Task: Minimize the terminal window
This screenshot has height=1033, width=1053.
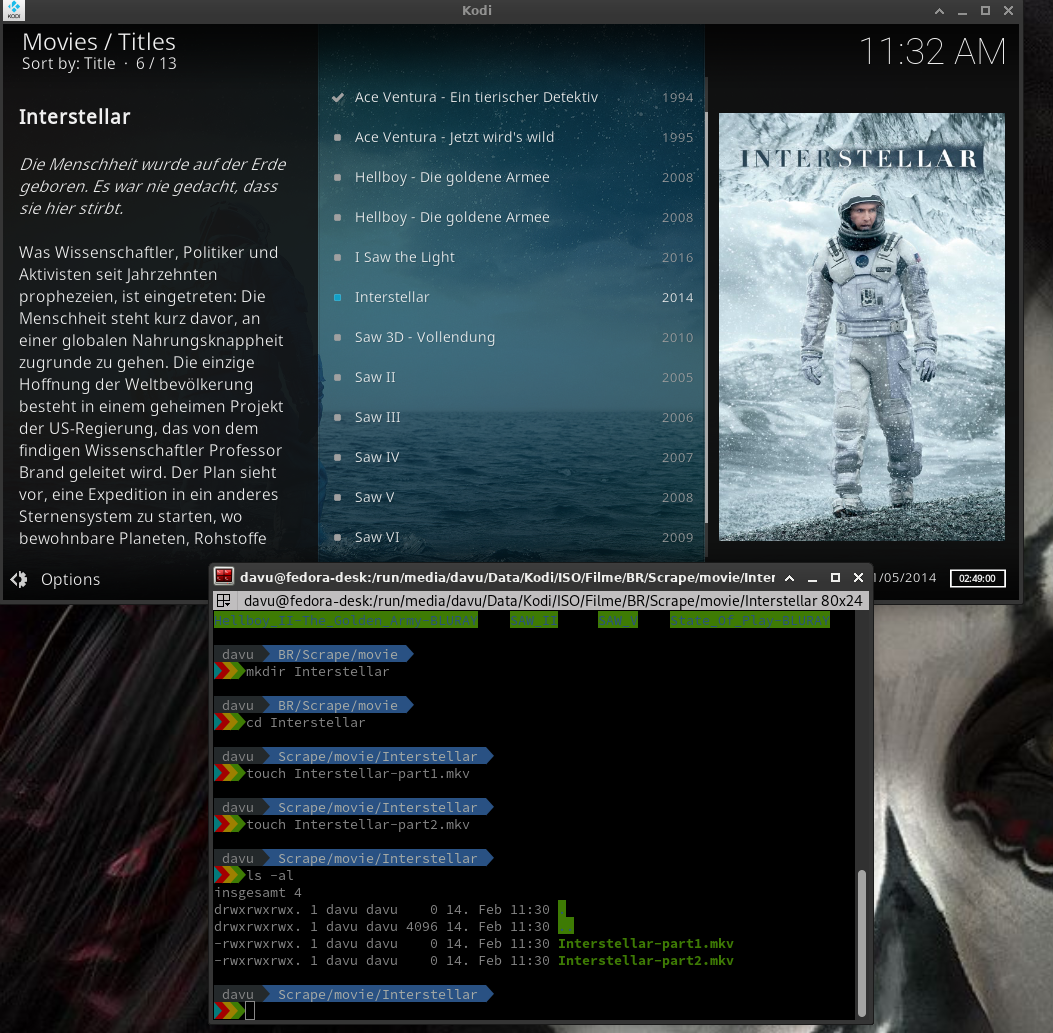Action: point(813,578)
